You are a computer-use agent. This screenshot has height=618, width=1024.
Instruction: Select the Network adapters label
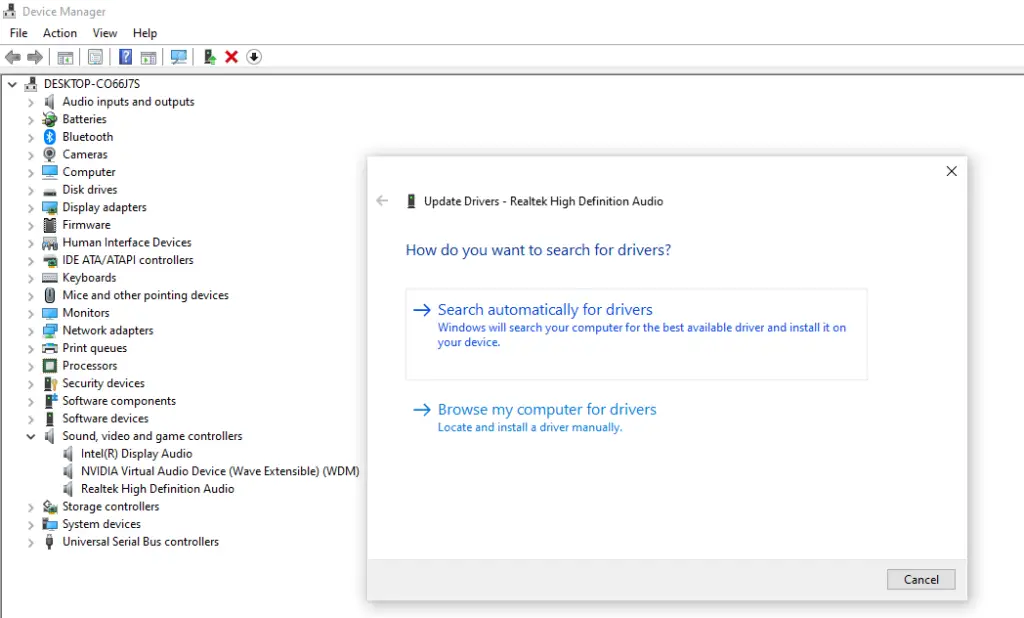click(108, 331)
